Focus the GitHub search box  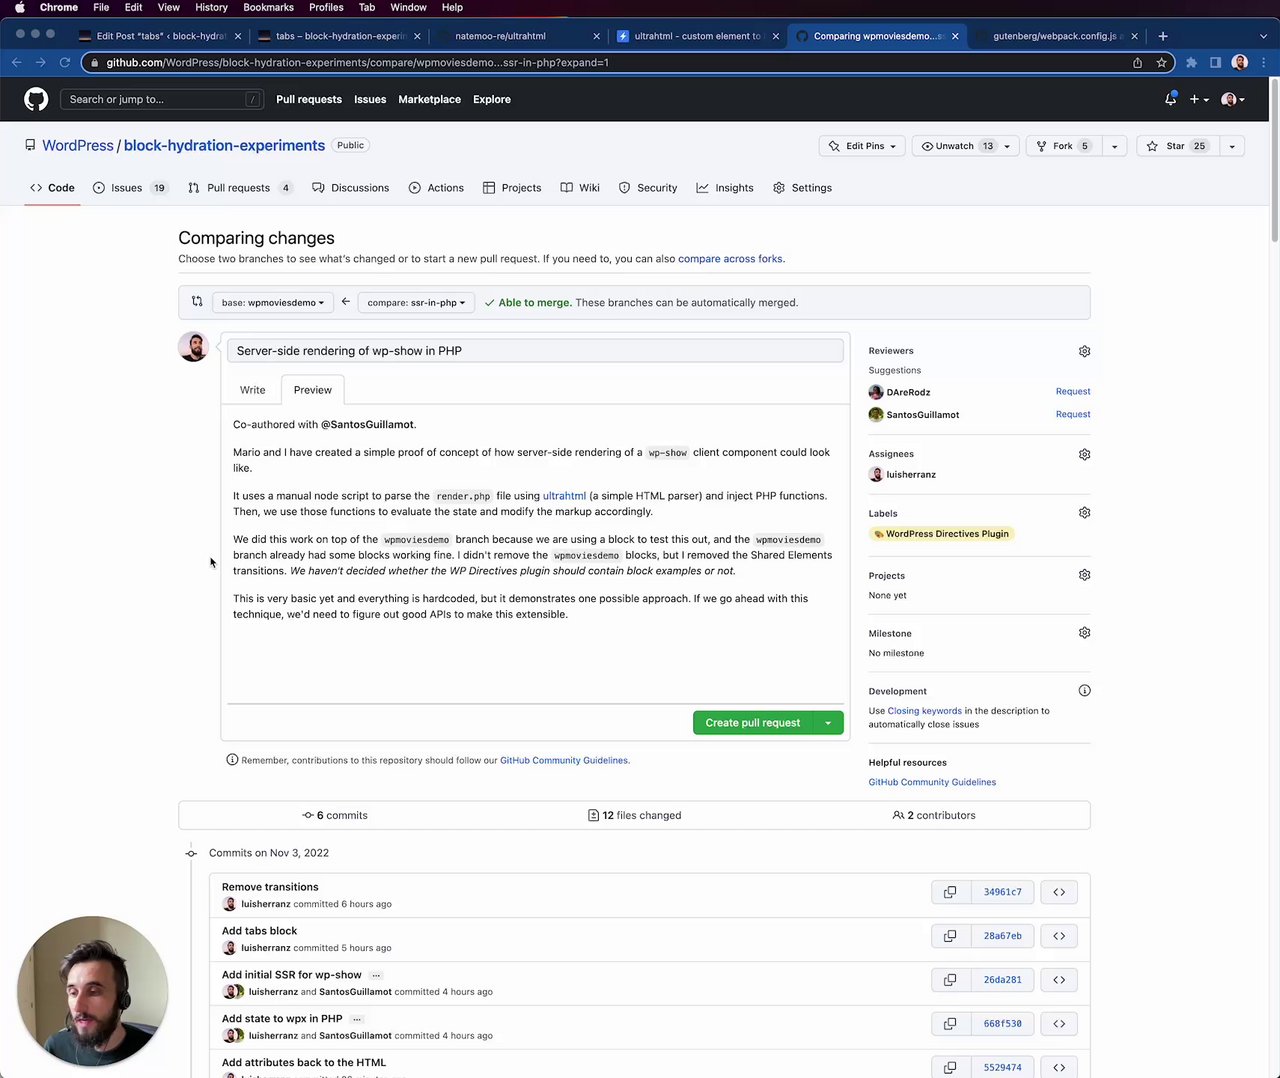pos(163,99)
